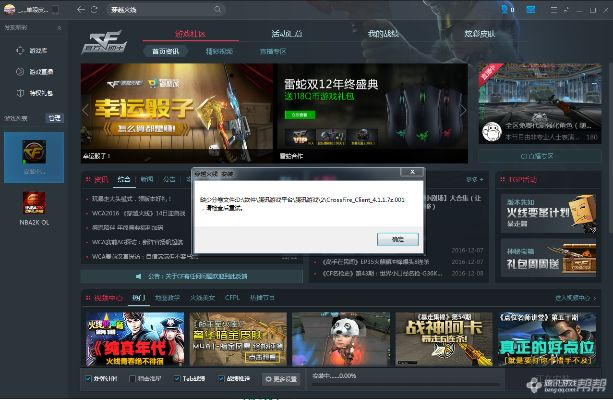This screenshot has height=400, width=613.
Task: Open the CF名枪堂 第43期 news link
Action: click(x=382, y=273)
